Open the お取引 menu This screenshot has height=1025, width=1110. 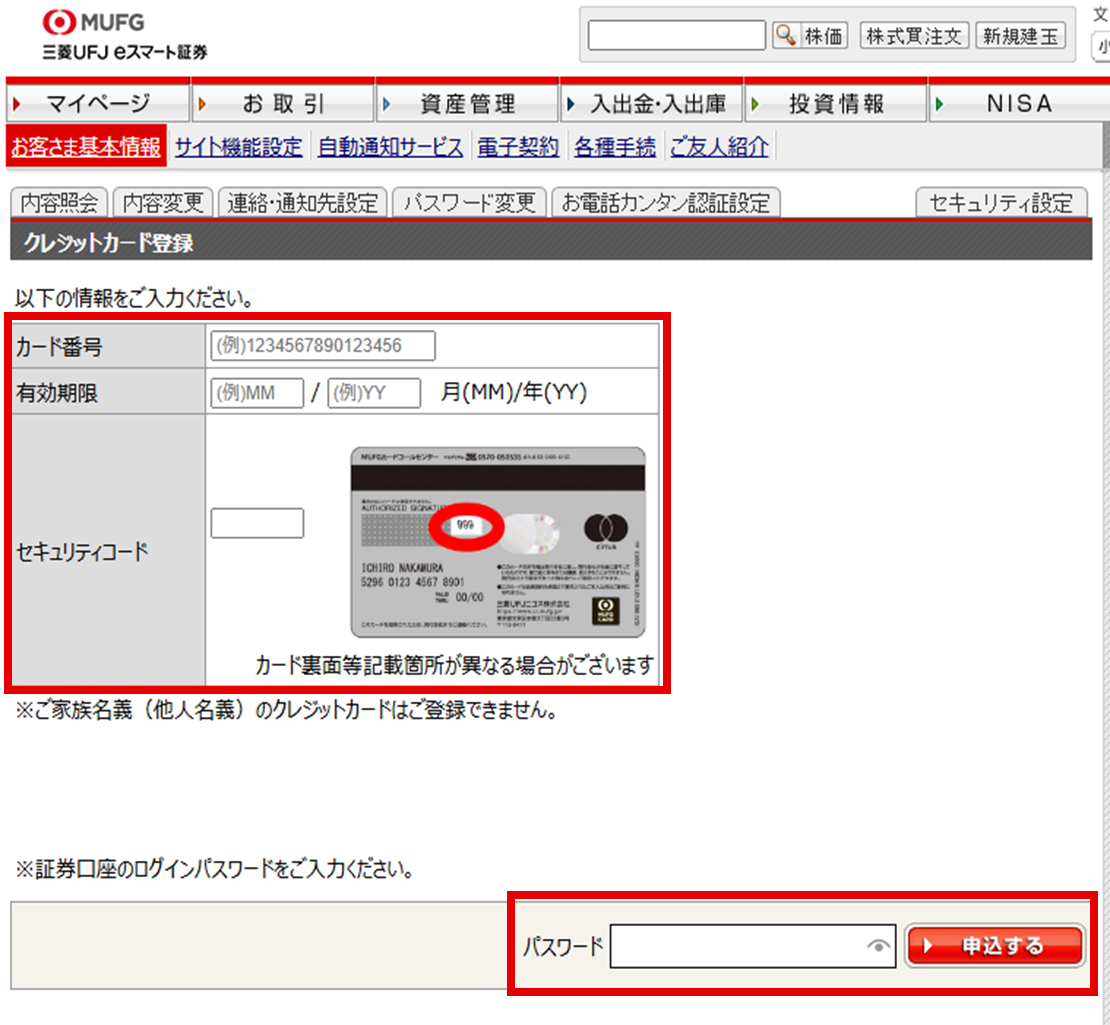pos(285,101)
